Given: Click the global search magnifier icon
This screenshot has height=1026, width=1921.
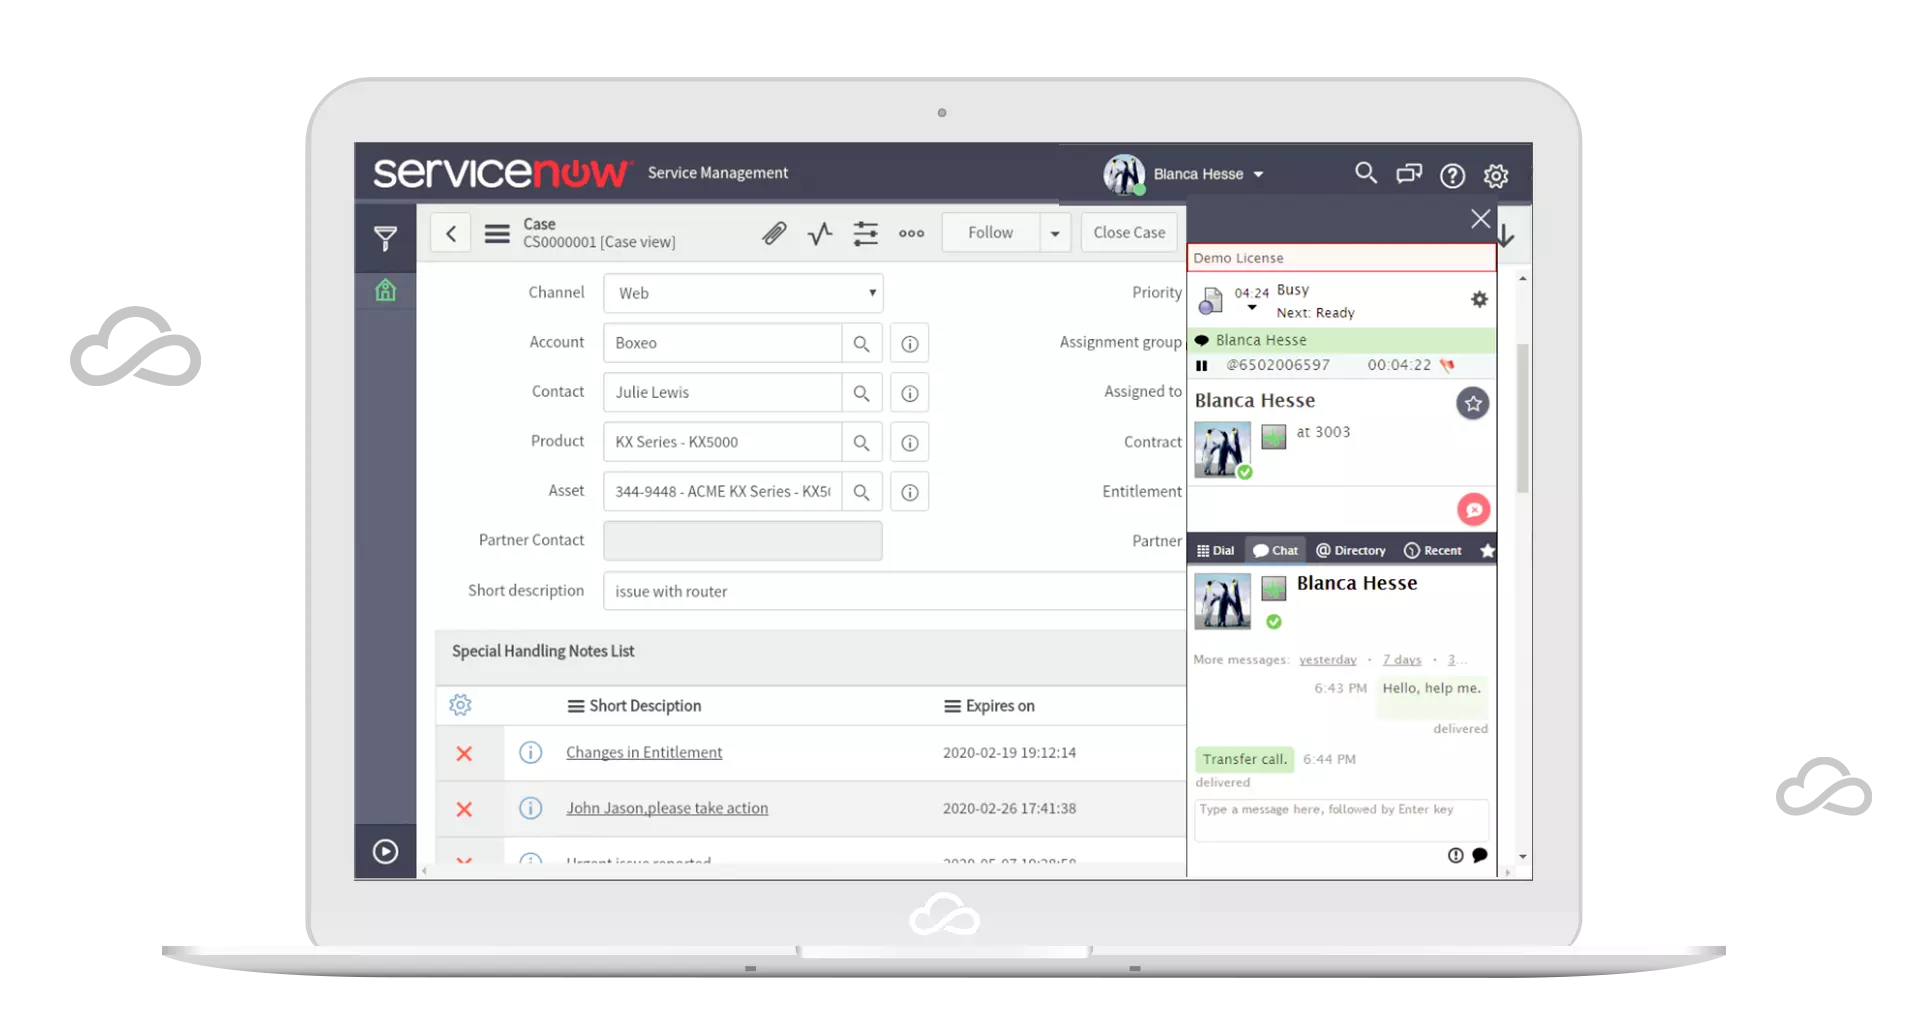Looking at the screenshot, I should (1366, 173).
